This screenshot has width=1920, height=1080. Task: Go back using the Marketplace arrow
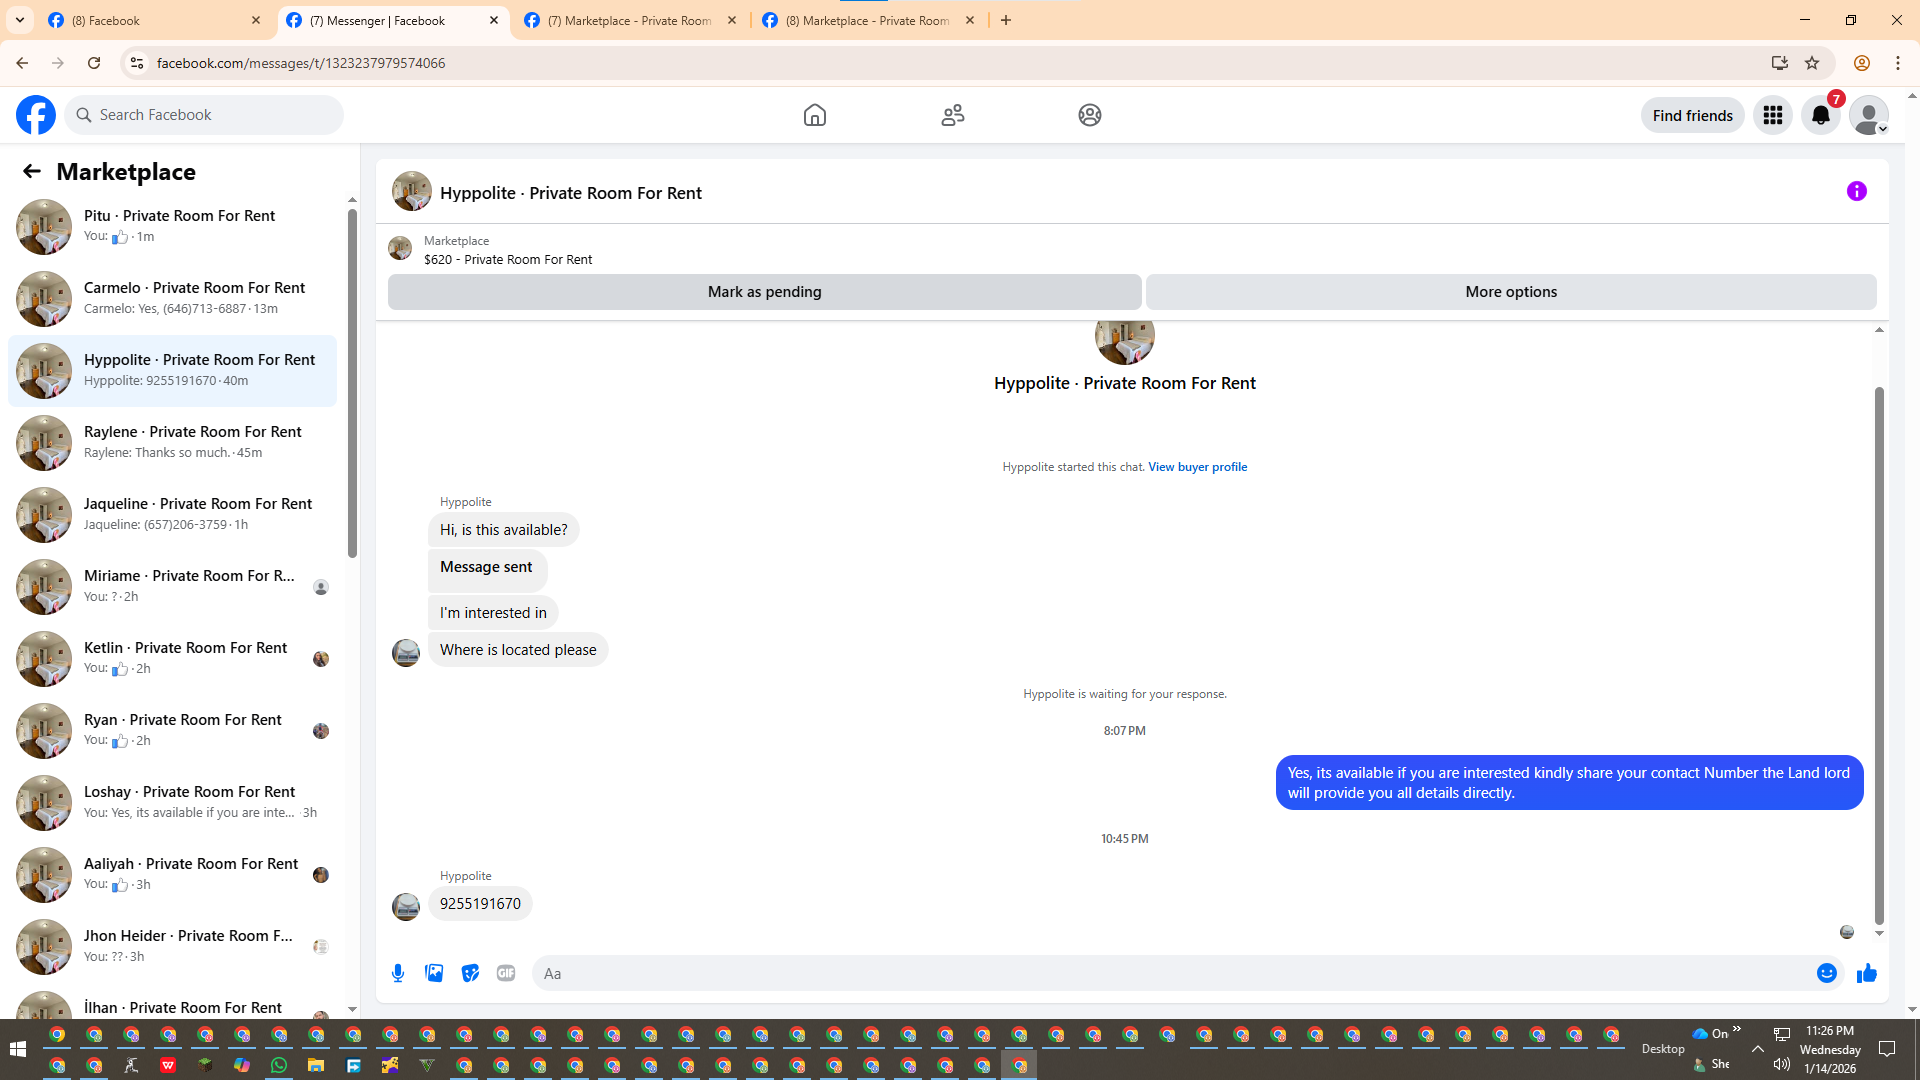[x=32, y=171]
